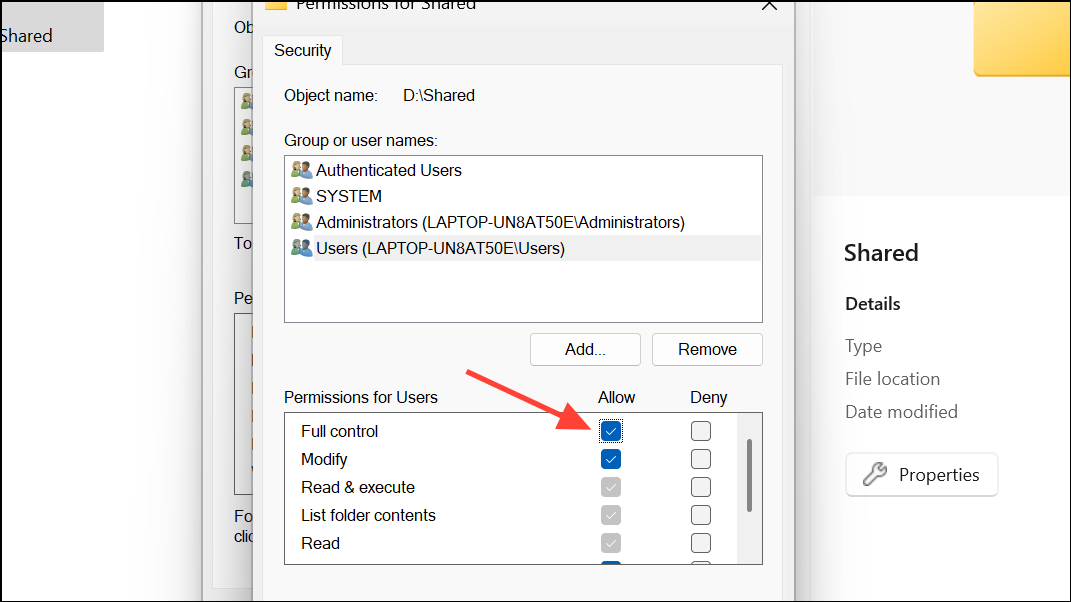This screenshot has width=1071, height=602.
Task: Click the Add button
Action: coord(585,349)
